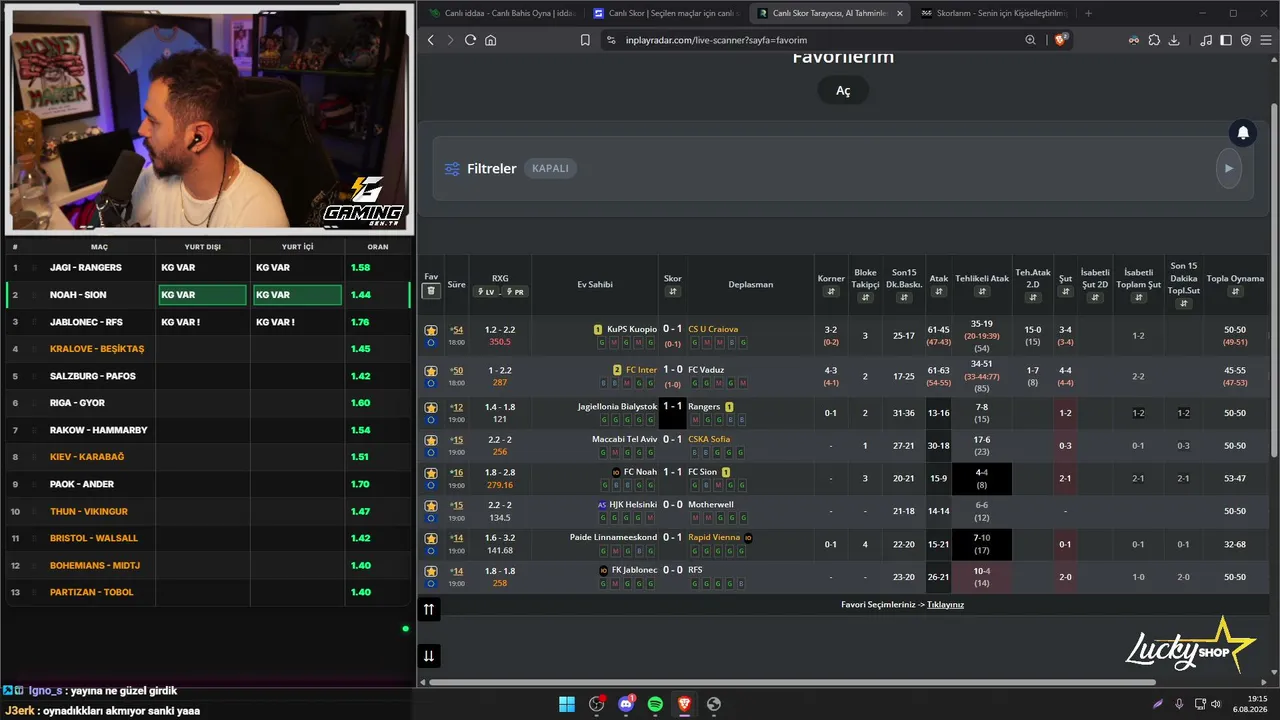Open the browser extensions puzzle icon
This screenshot has width=1280, height=720.
[1154, 40]
